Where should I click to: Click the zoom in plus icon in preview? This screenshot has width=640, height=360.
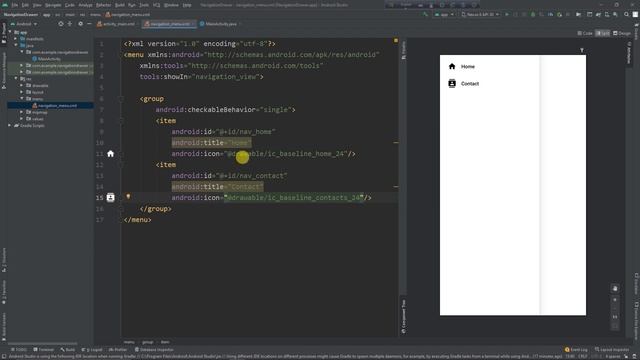coord(615,300)
